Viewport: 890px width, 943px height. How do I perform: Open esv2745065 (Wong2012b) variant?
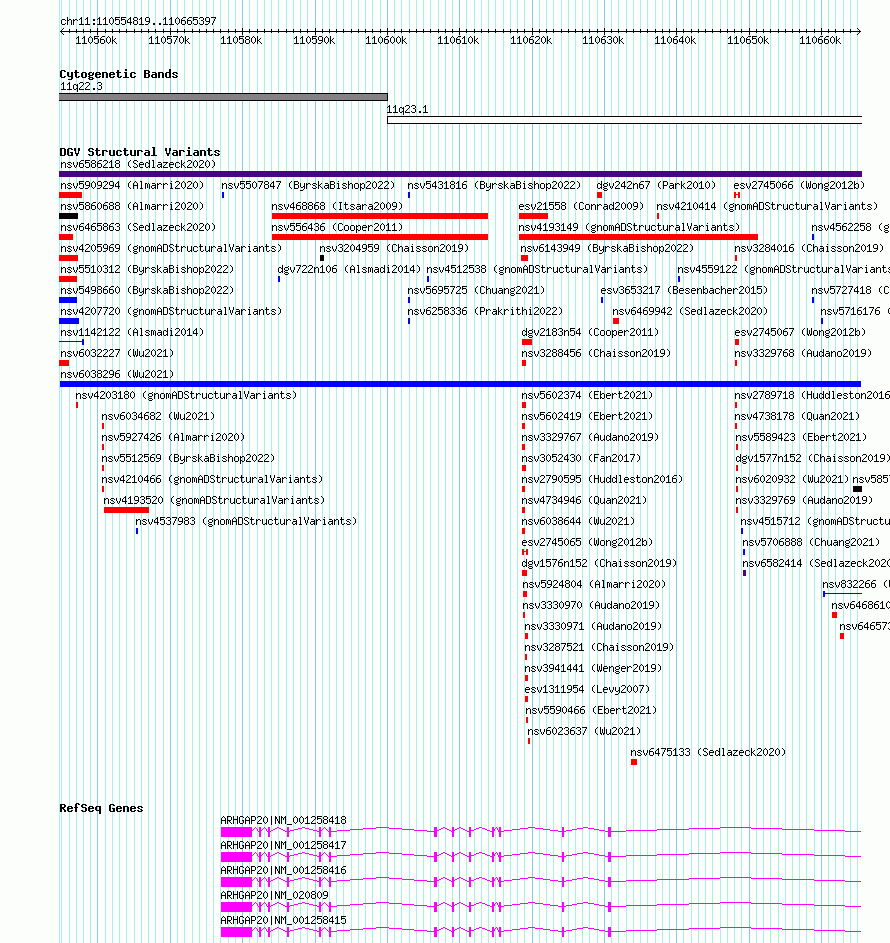[587, 542]
